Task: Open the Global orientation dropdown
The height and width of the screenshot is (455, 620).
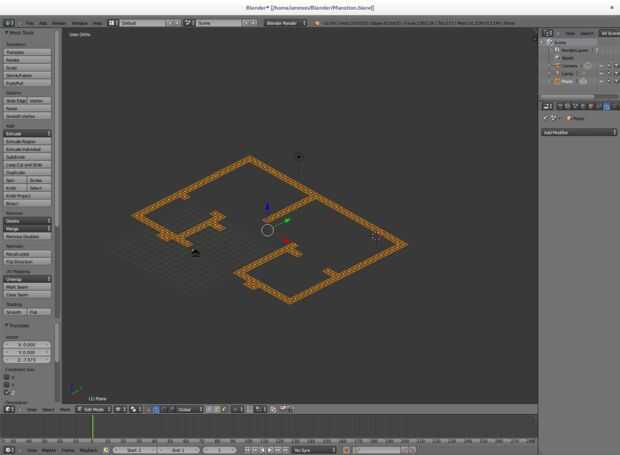Action: pos(189,409)
